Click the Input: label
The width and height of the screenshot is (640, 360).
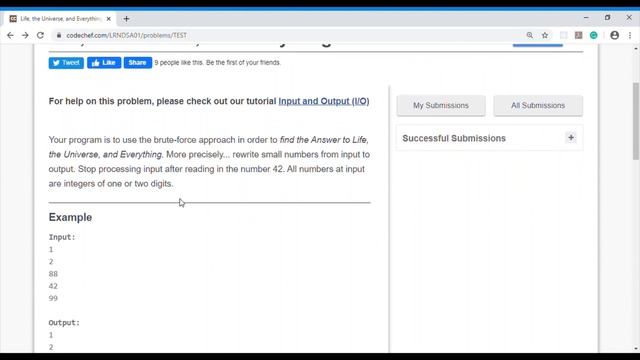pos(62,237)
